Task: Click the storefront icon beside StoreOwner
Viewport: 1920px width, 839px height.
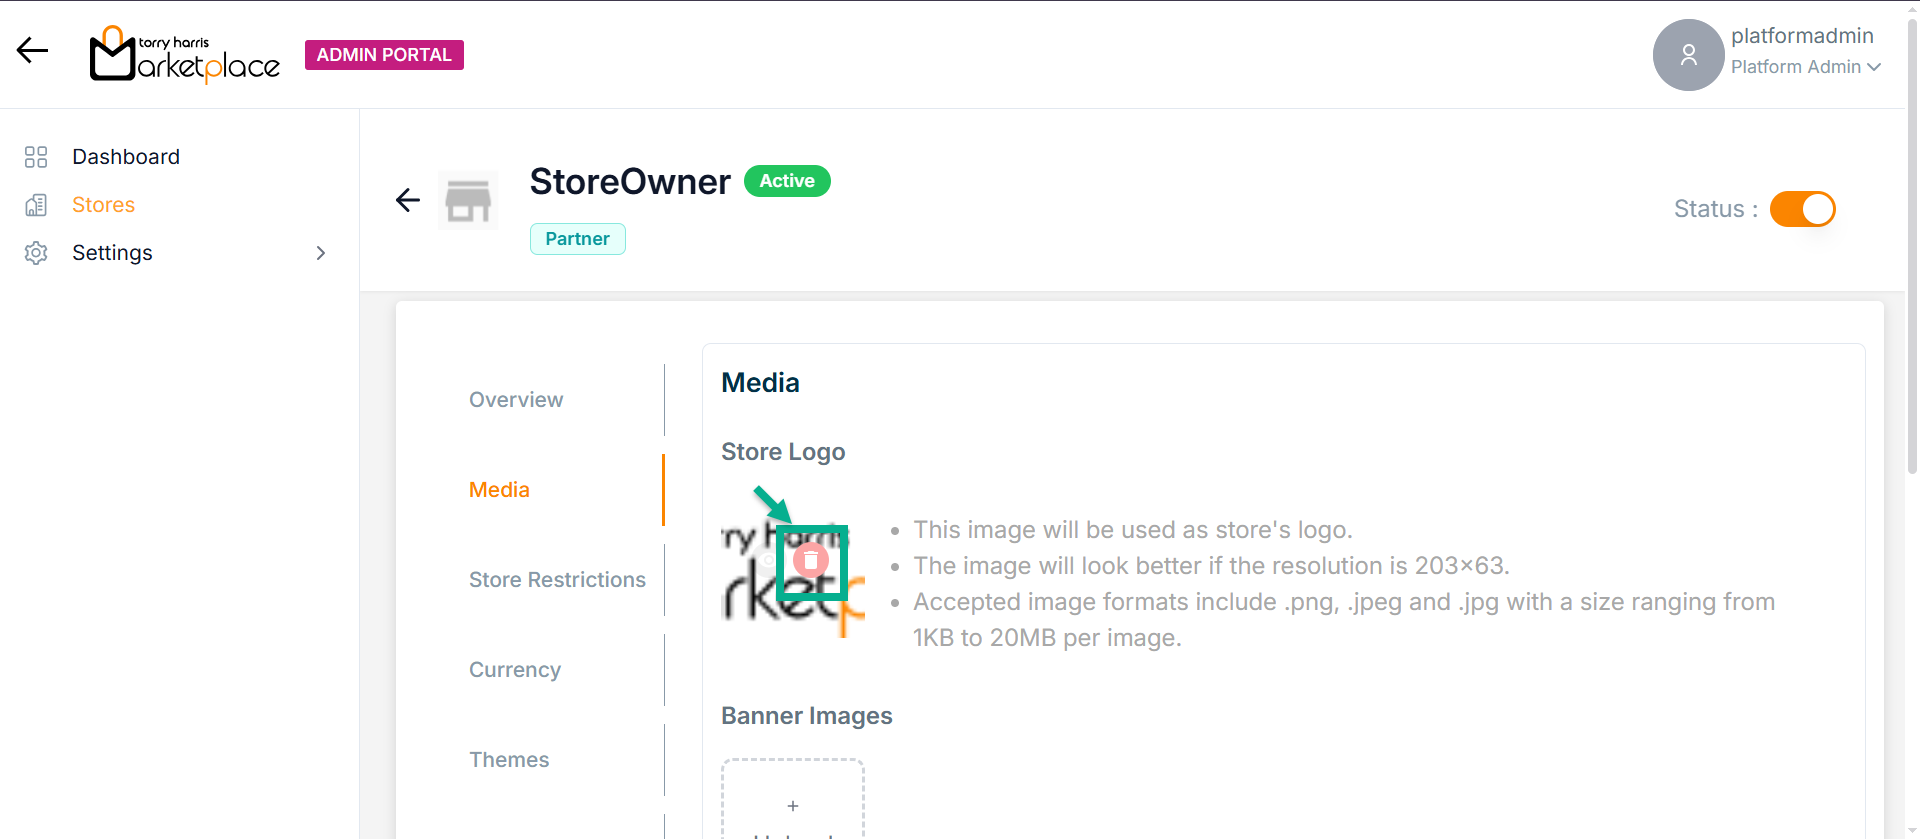Action: [x=468, y=201]
